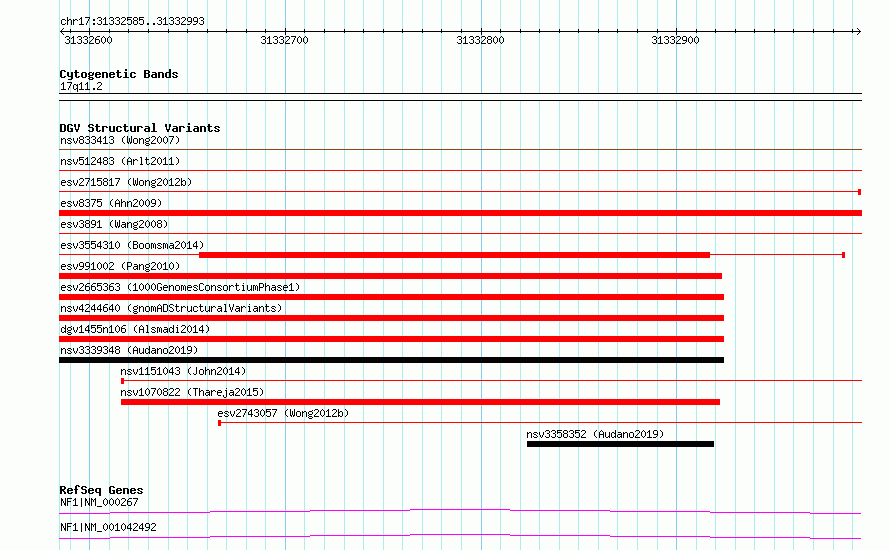Click the black nsv3339348 Audano2019 bar
The height and width of the screenshot is (550, 890).
click(x=392, y=360)
